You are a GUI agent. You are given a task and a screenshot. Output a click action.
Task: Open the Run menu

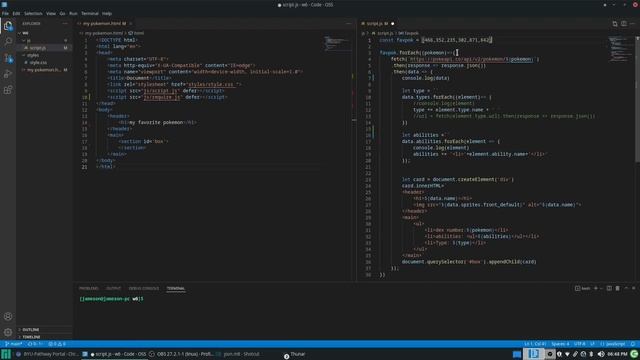[73, 13]
